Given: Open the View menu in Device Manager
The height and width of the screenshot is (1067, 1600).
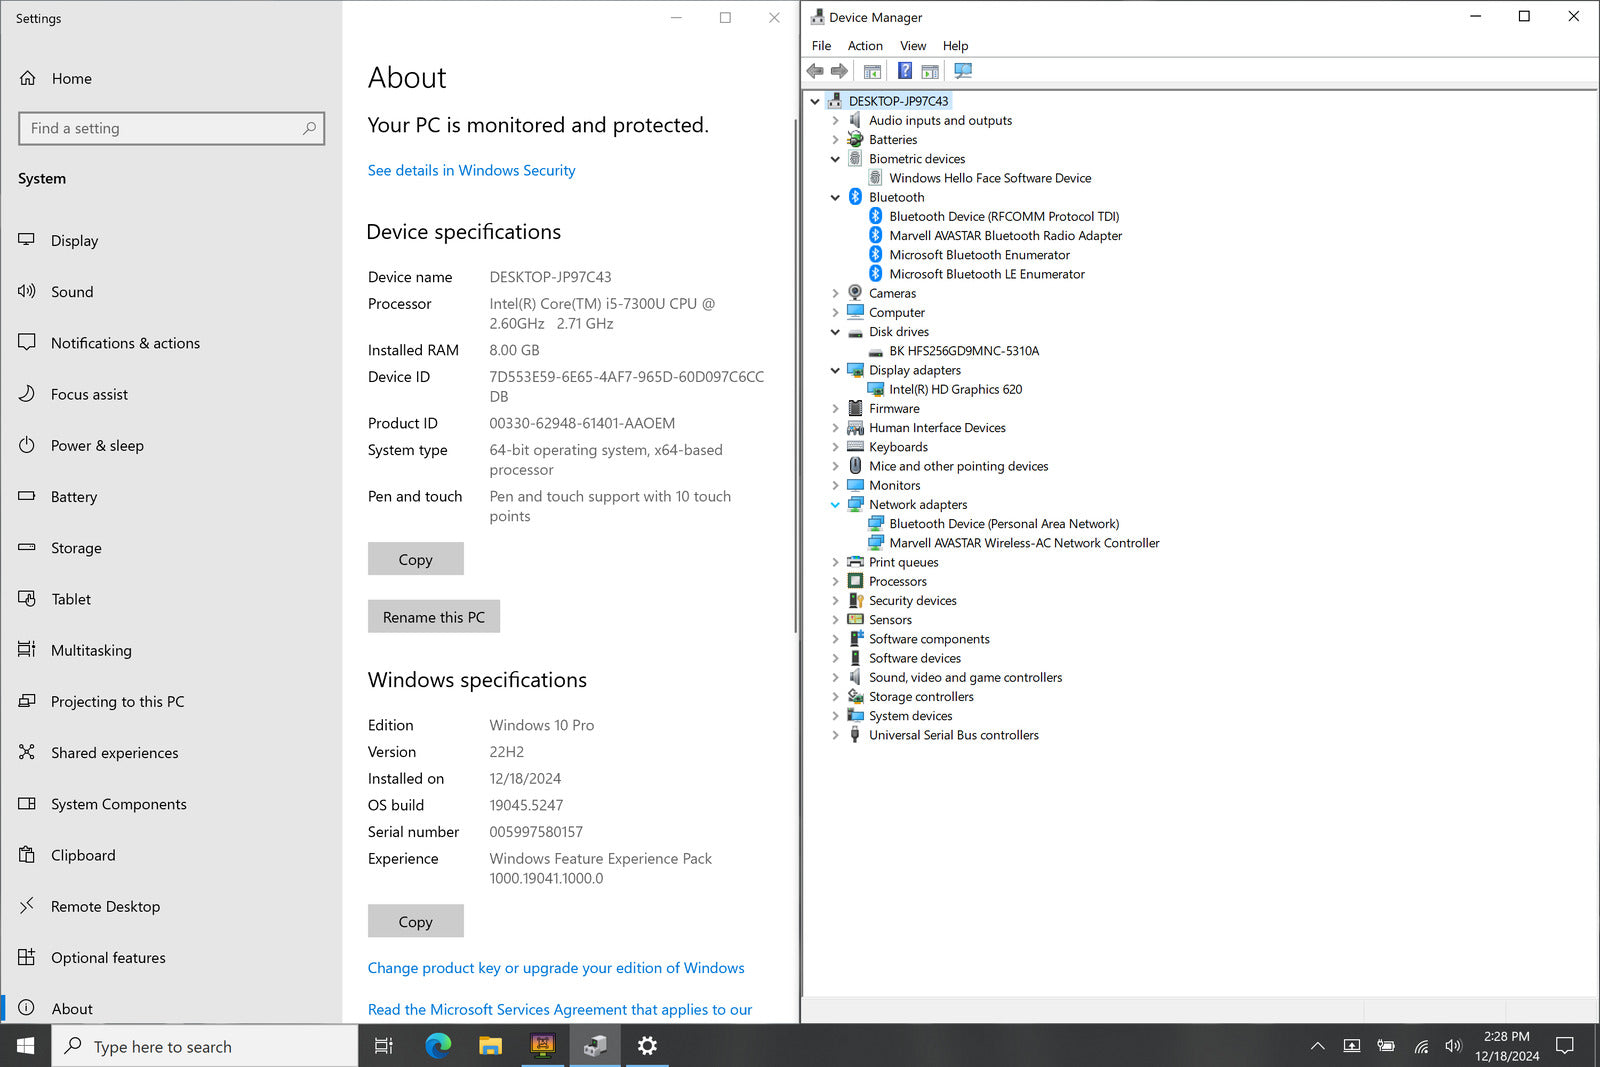Looking at the screenshot, I should 913,46.
